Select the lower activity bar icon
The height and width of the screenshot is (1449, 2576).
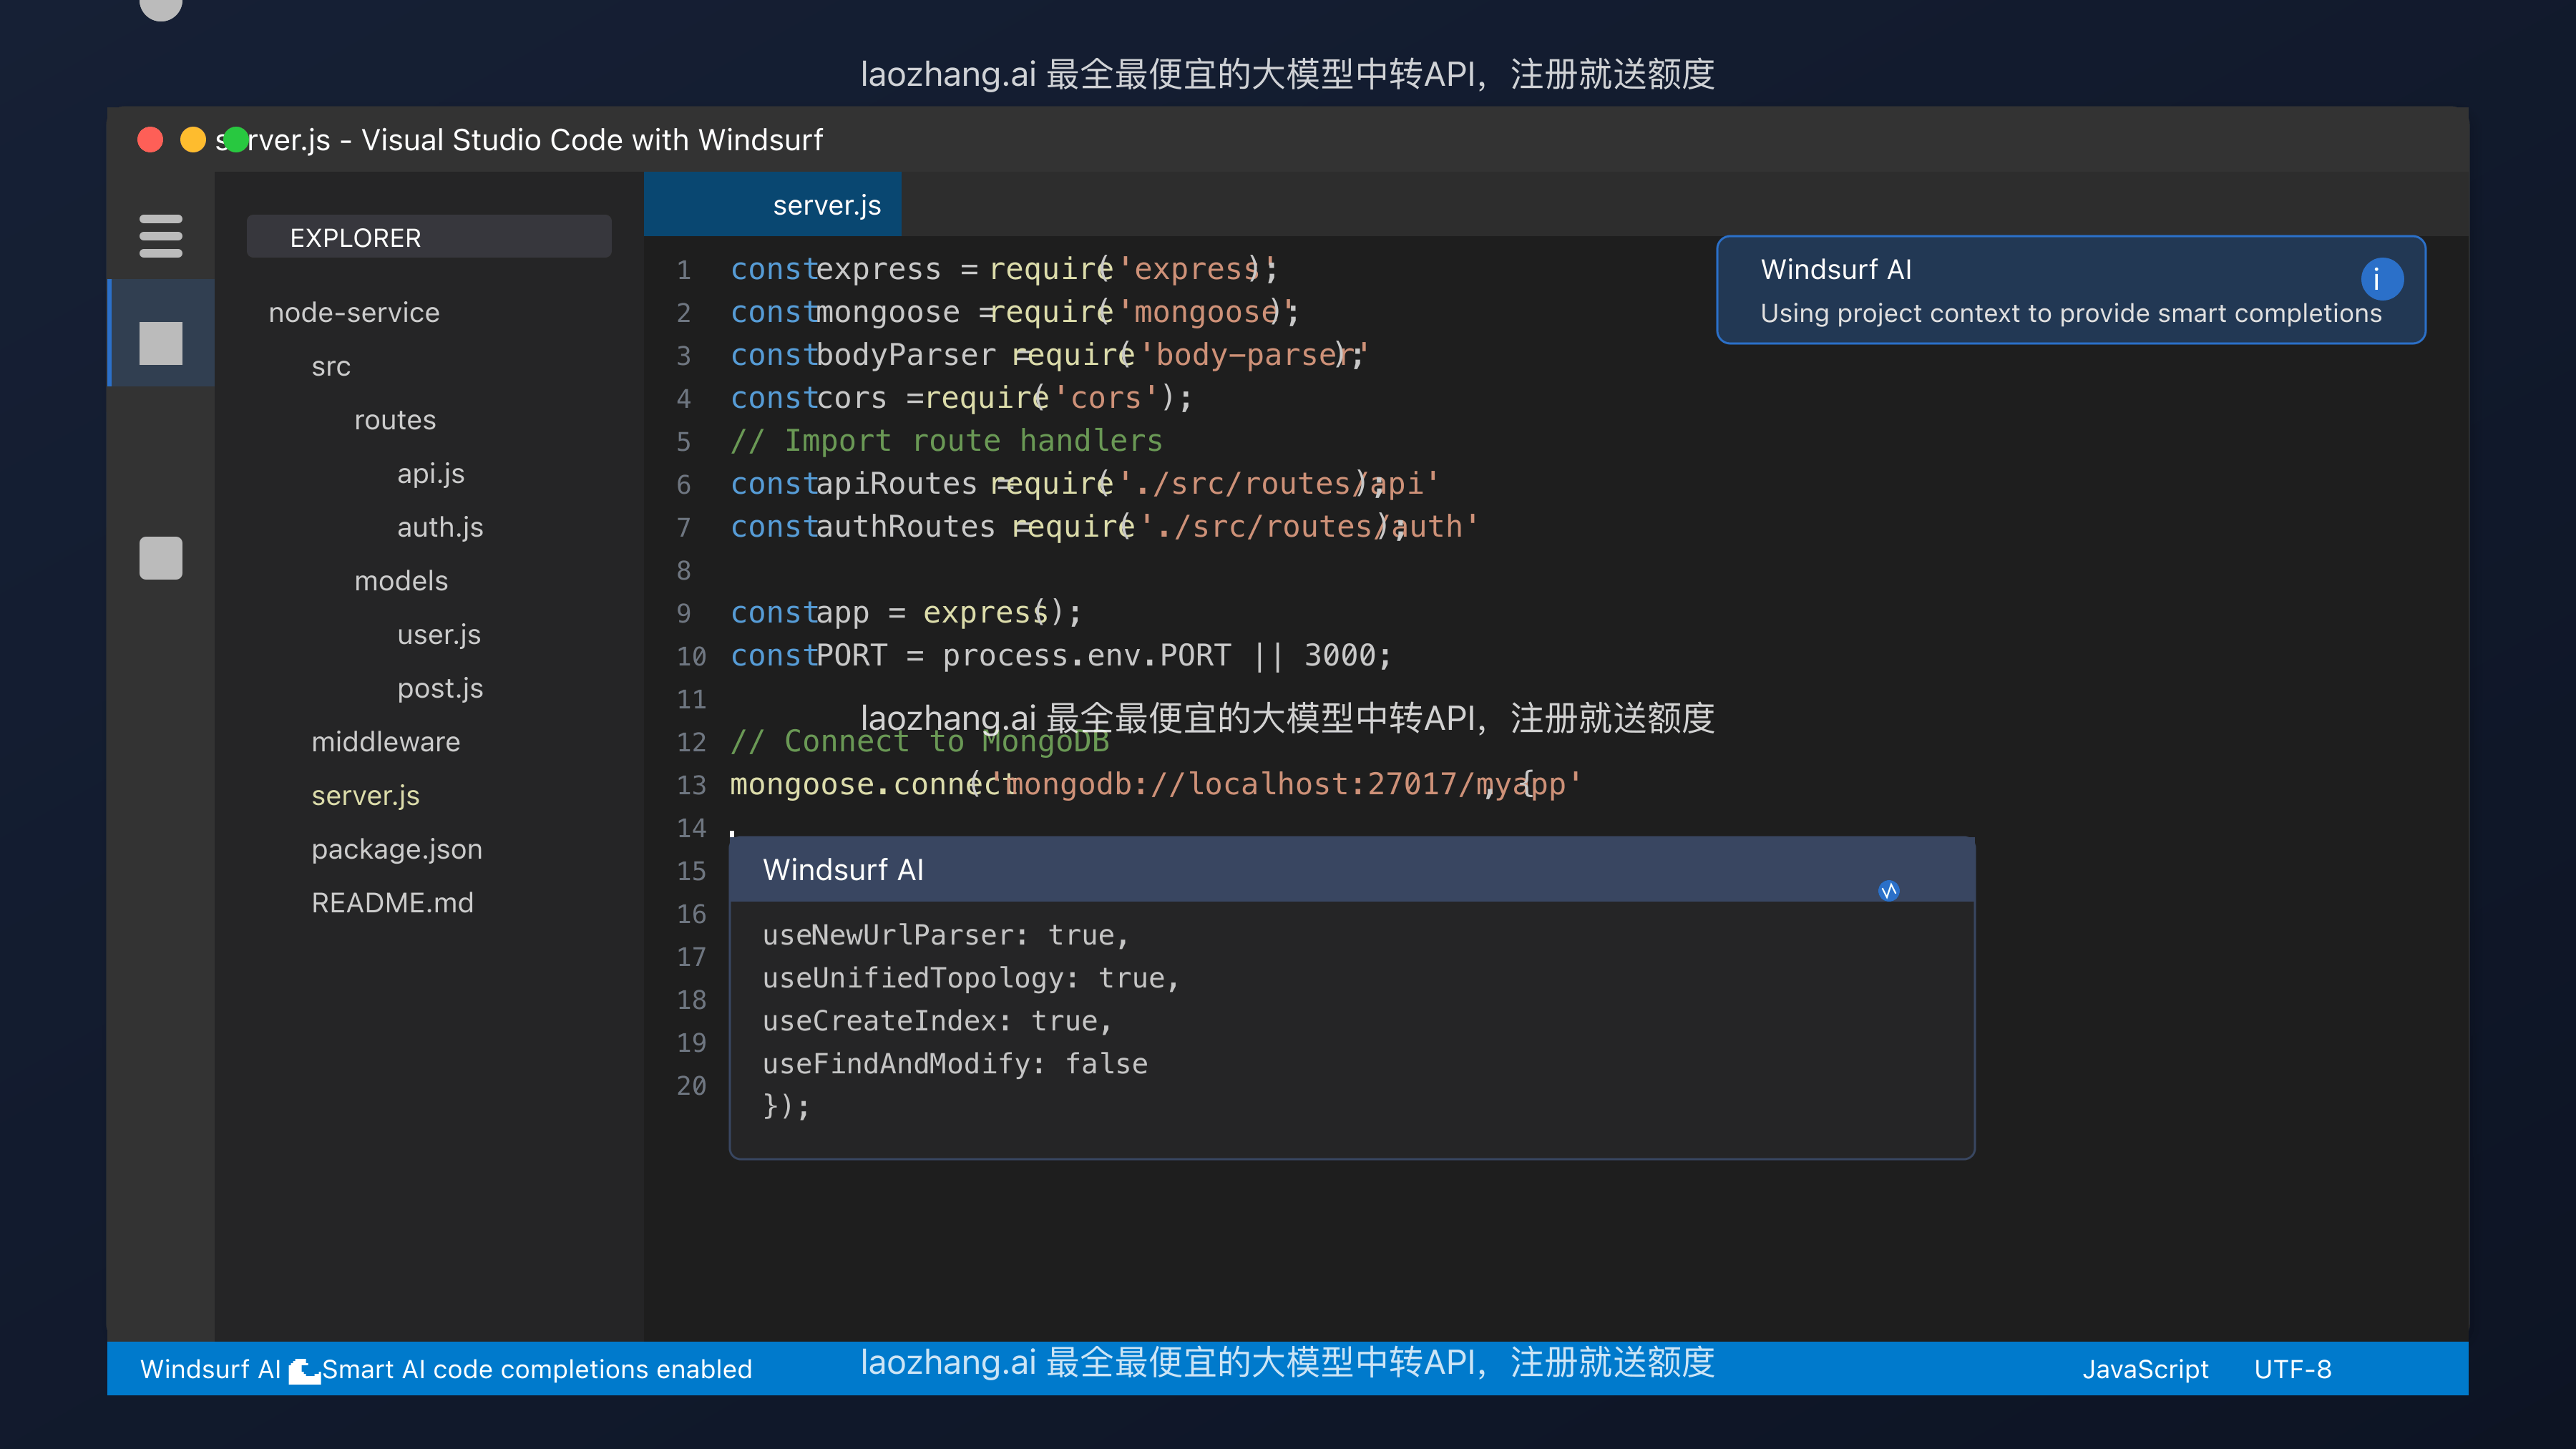pyautogui.click(x=160, y=558)
